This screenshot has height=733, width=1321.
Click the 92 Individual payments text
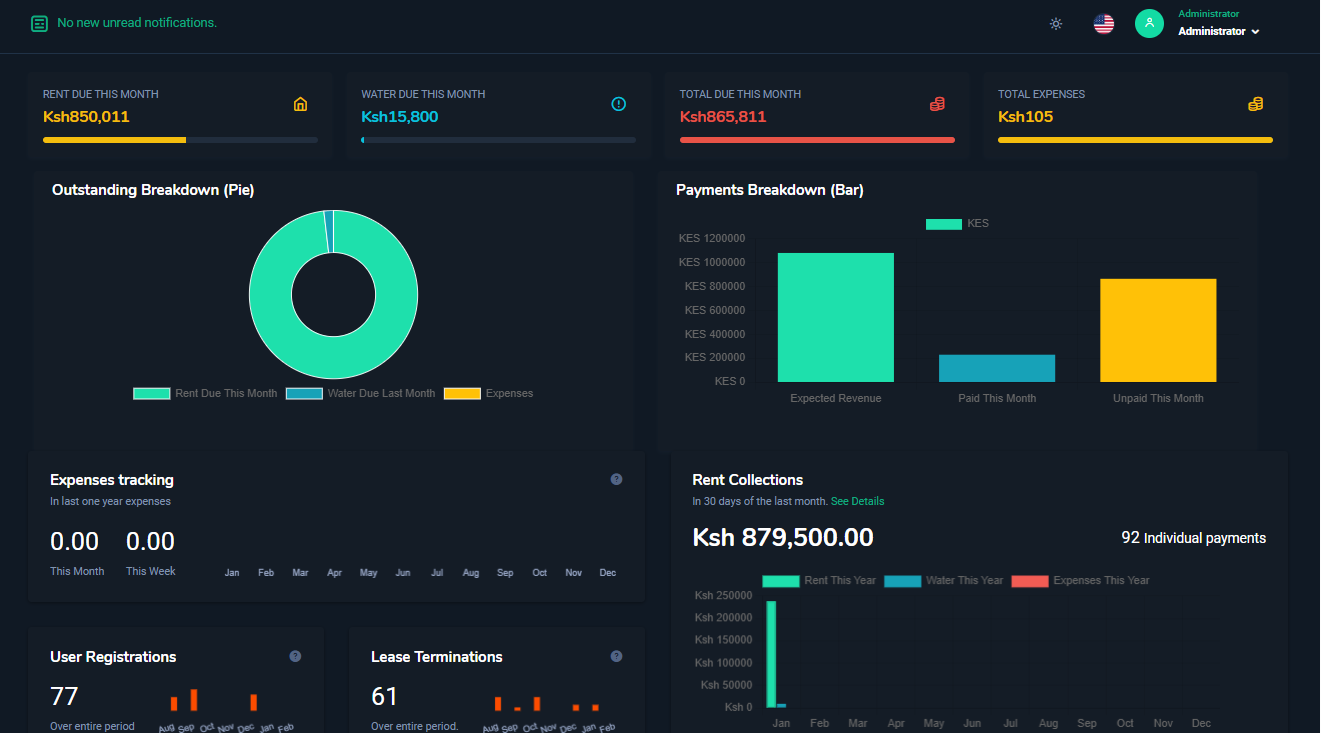[1193, 538]
